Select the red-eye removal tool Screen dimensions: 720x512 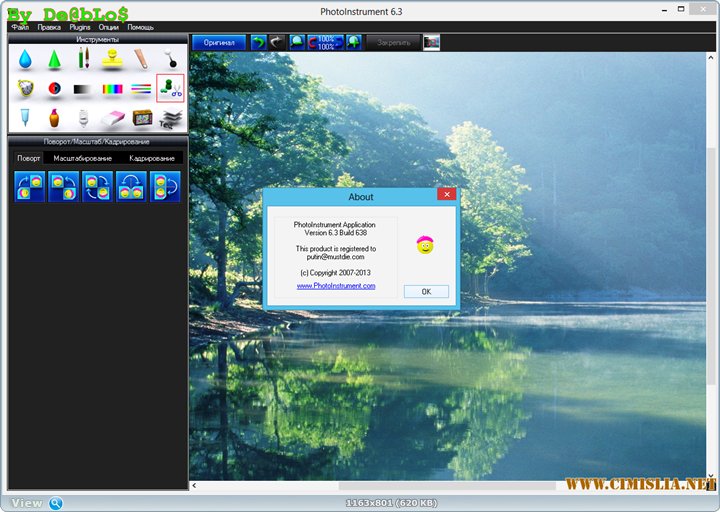click(x=54, y=89)
